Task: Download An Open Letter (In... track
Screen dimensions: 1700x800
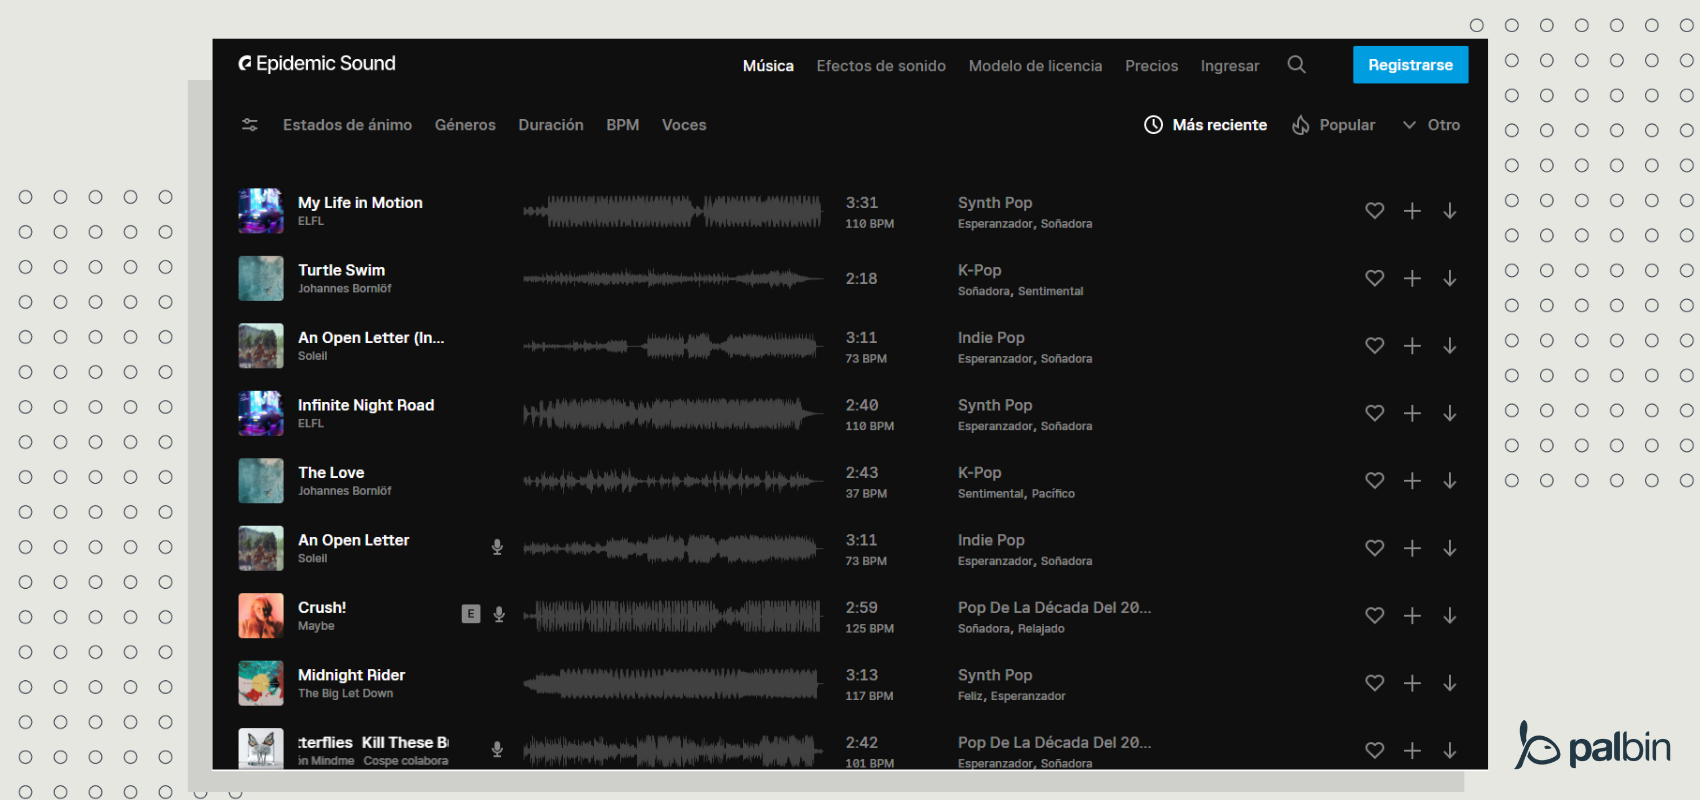Action: tap(1449, 346)
